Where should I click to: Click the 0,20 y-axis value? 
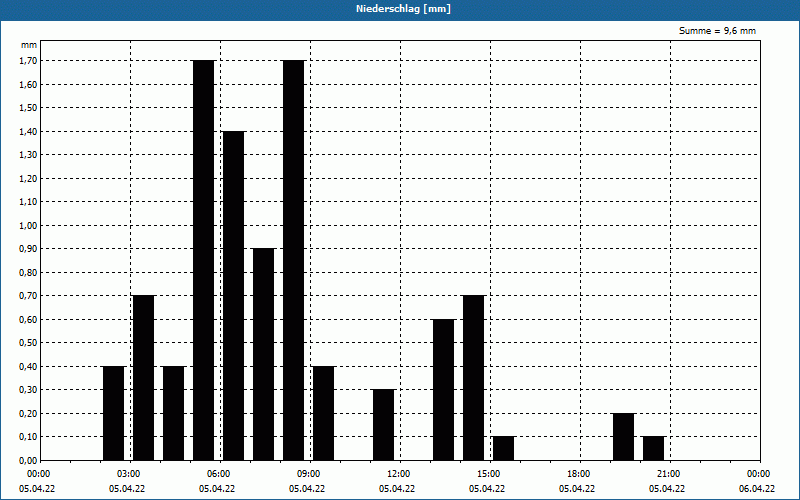28,413
